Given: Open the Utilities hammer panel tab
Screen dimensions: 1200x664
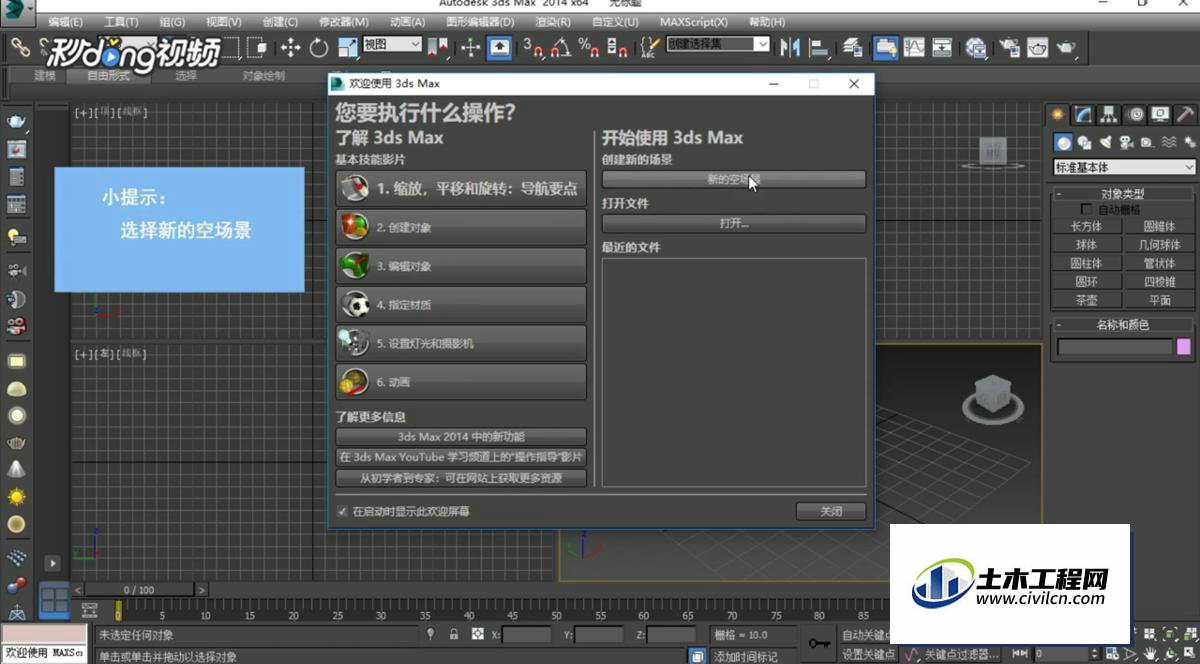Looking at the screenshot, I should [1186, 114].
